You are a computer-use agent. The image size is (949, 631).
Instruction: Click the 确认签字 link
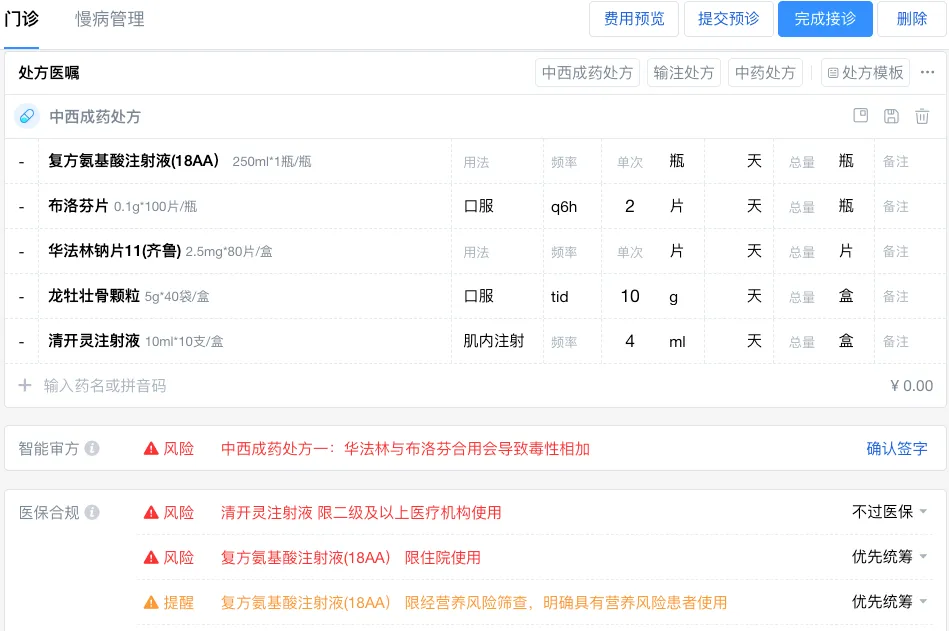click(896, 449)
